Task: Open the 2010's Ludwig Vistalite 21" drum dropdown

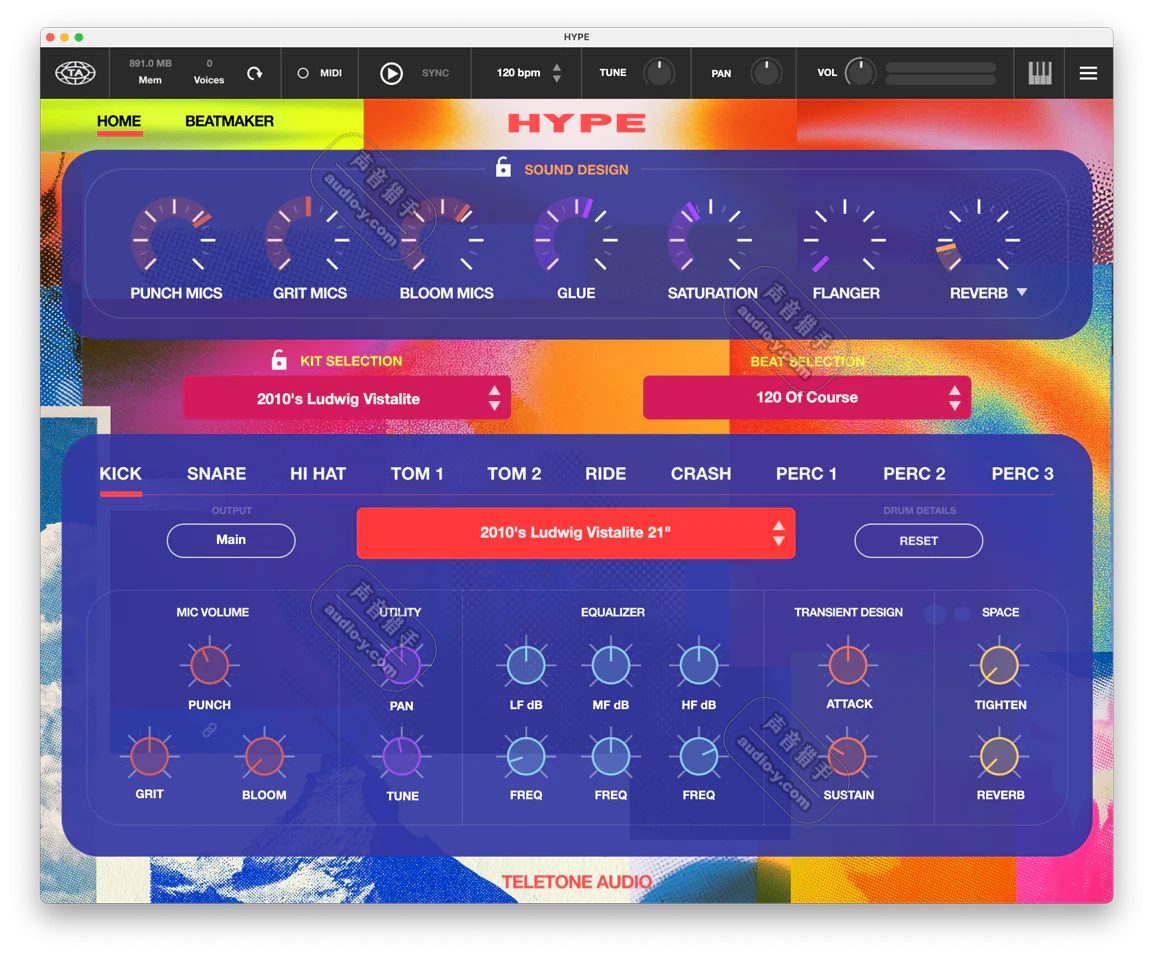Action: (576, 532)
